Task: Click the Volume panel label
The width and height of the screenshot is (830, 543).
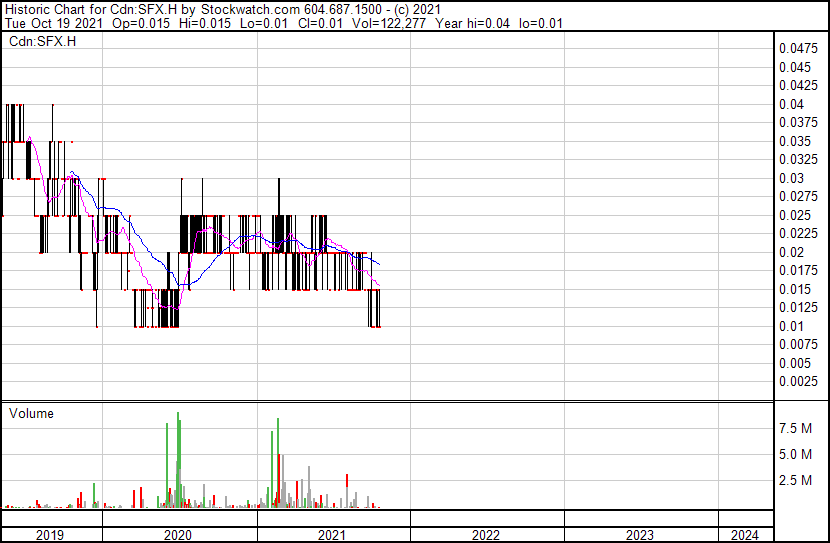Action: (x=31, y=413)
